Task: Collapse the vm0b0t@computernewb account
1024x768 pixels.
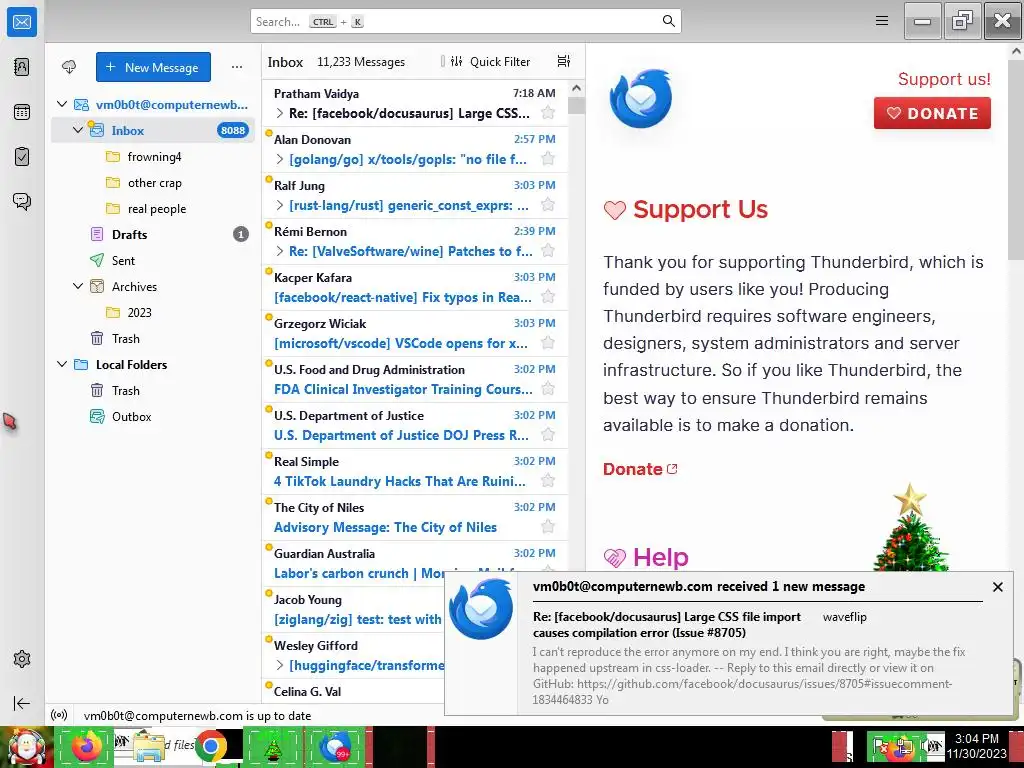Action: pyautogui.click(x=62, y=104)
